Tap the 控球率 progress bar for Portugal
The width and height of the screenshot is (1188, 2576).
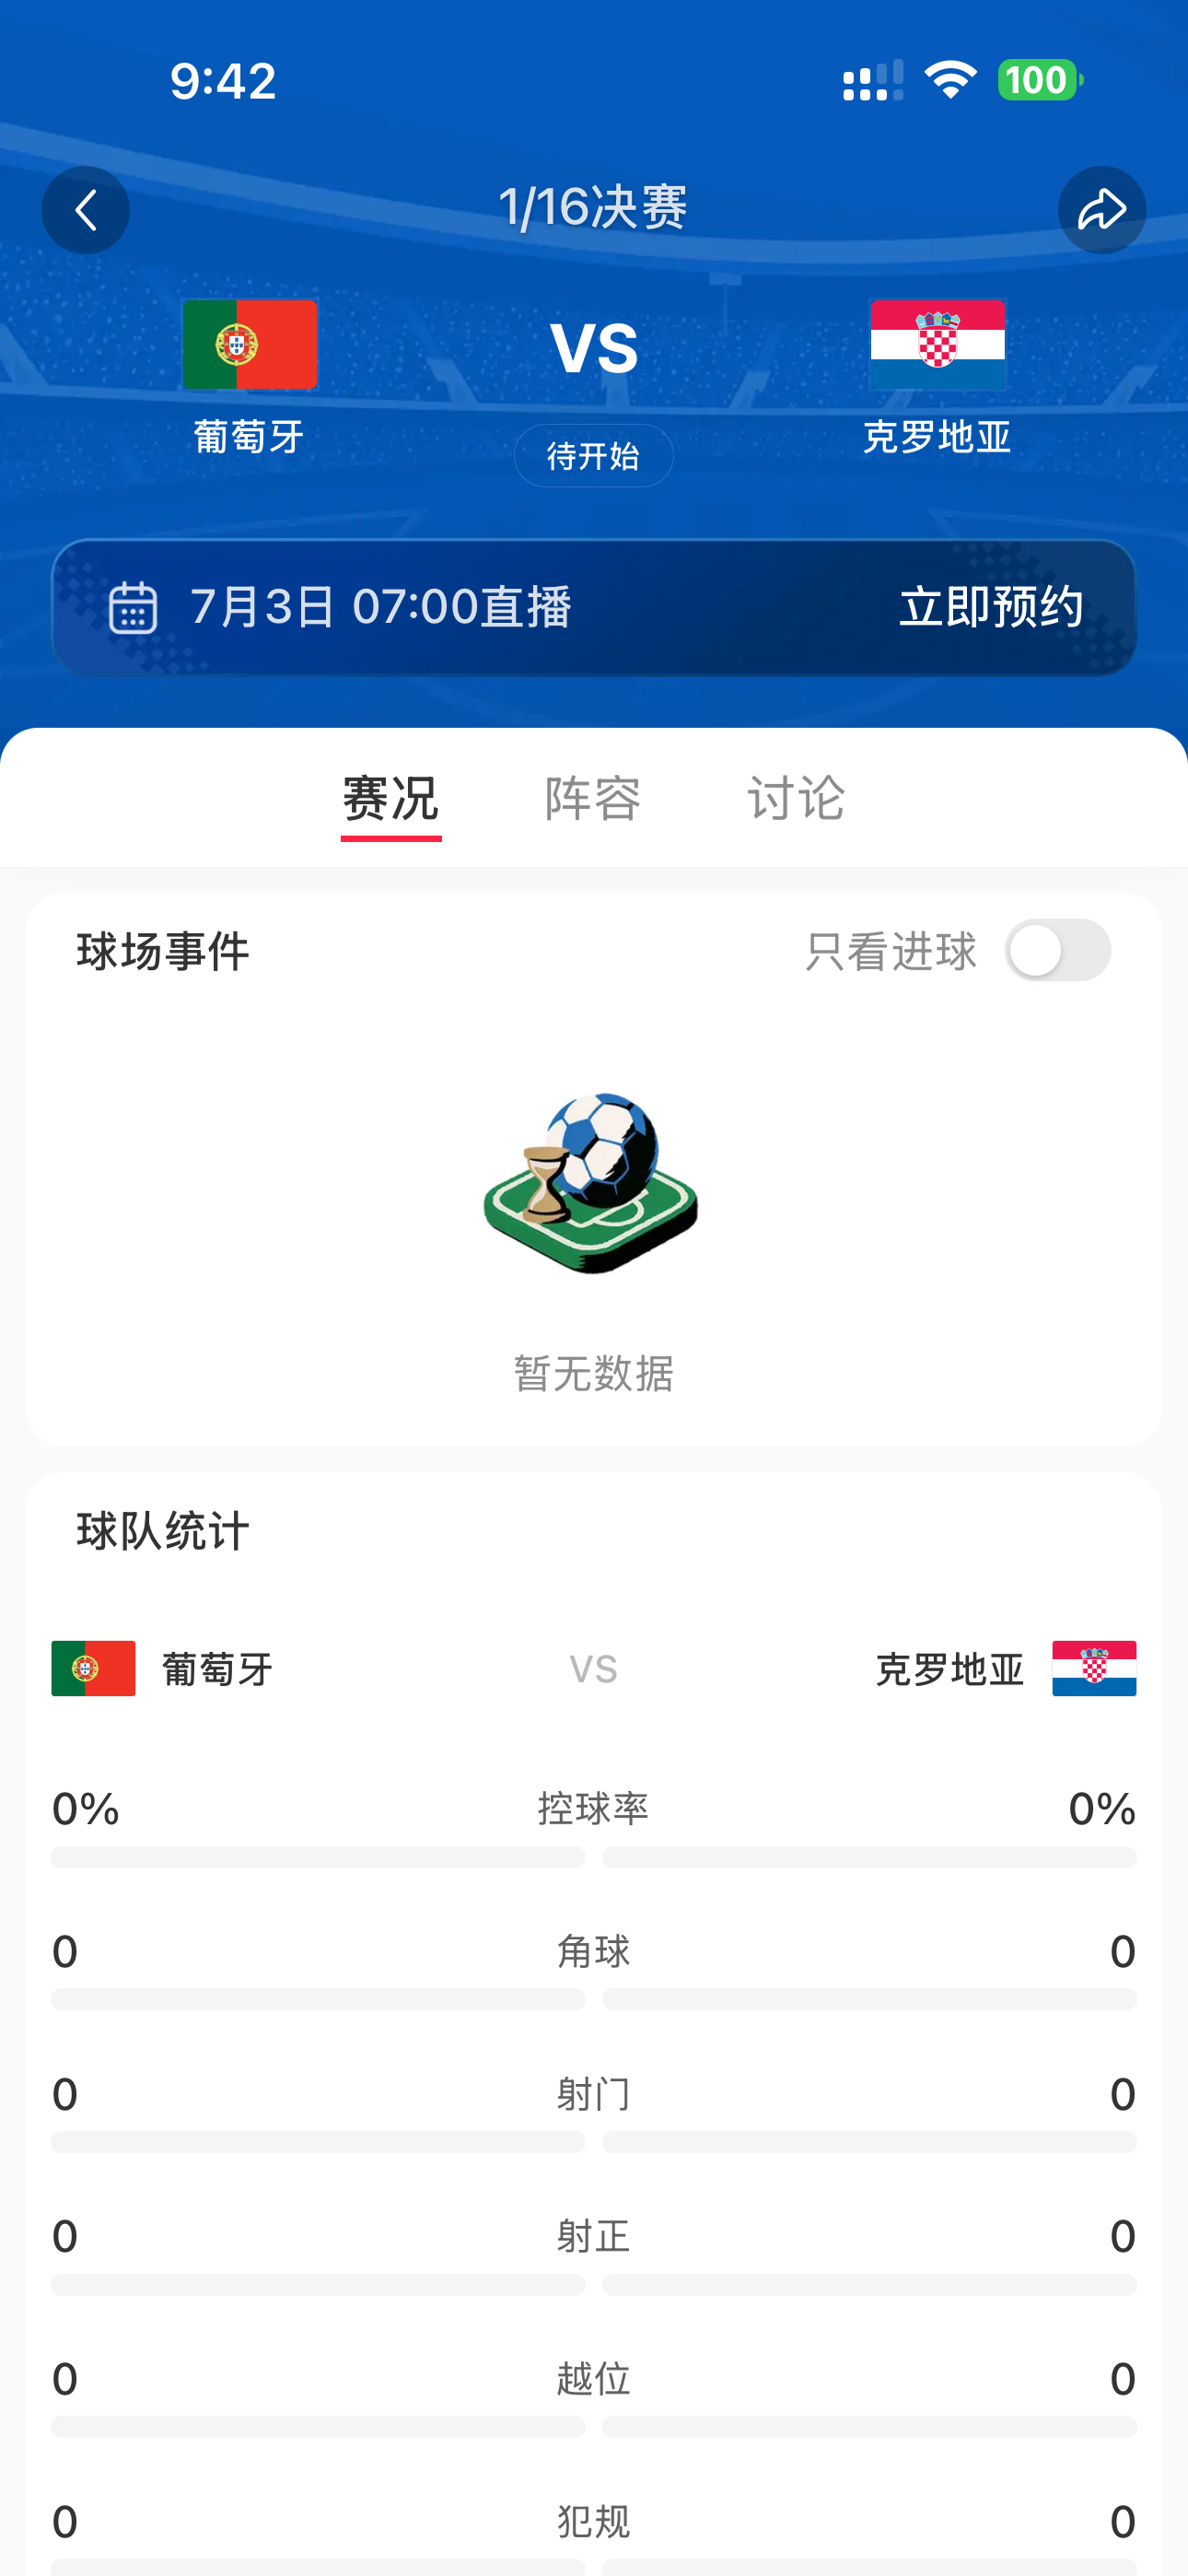318,1857
